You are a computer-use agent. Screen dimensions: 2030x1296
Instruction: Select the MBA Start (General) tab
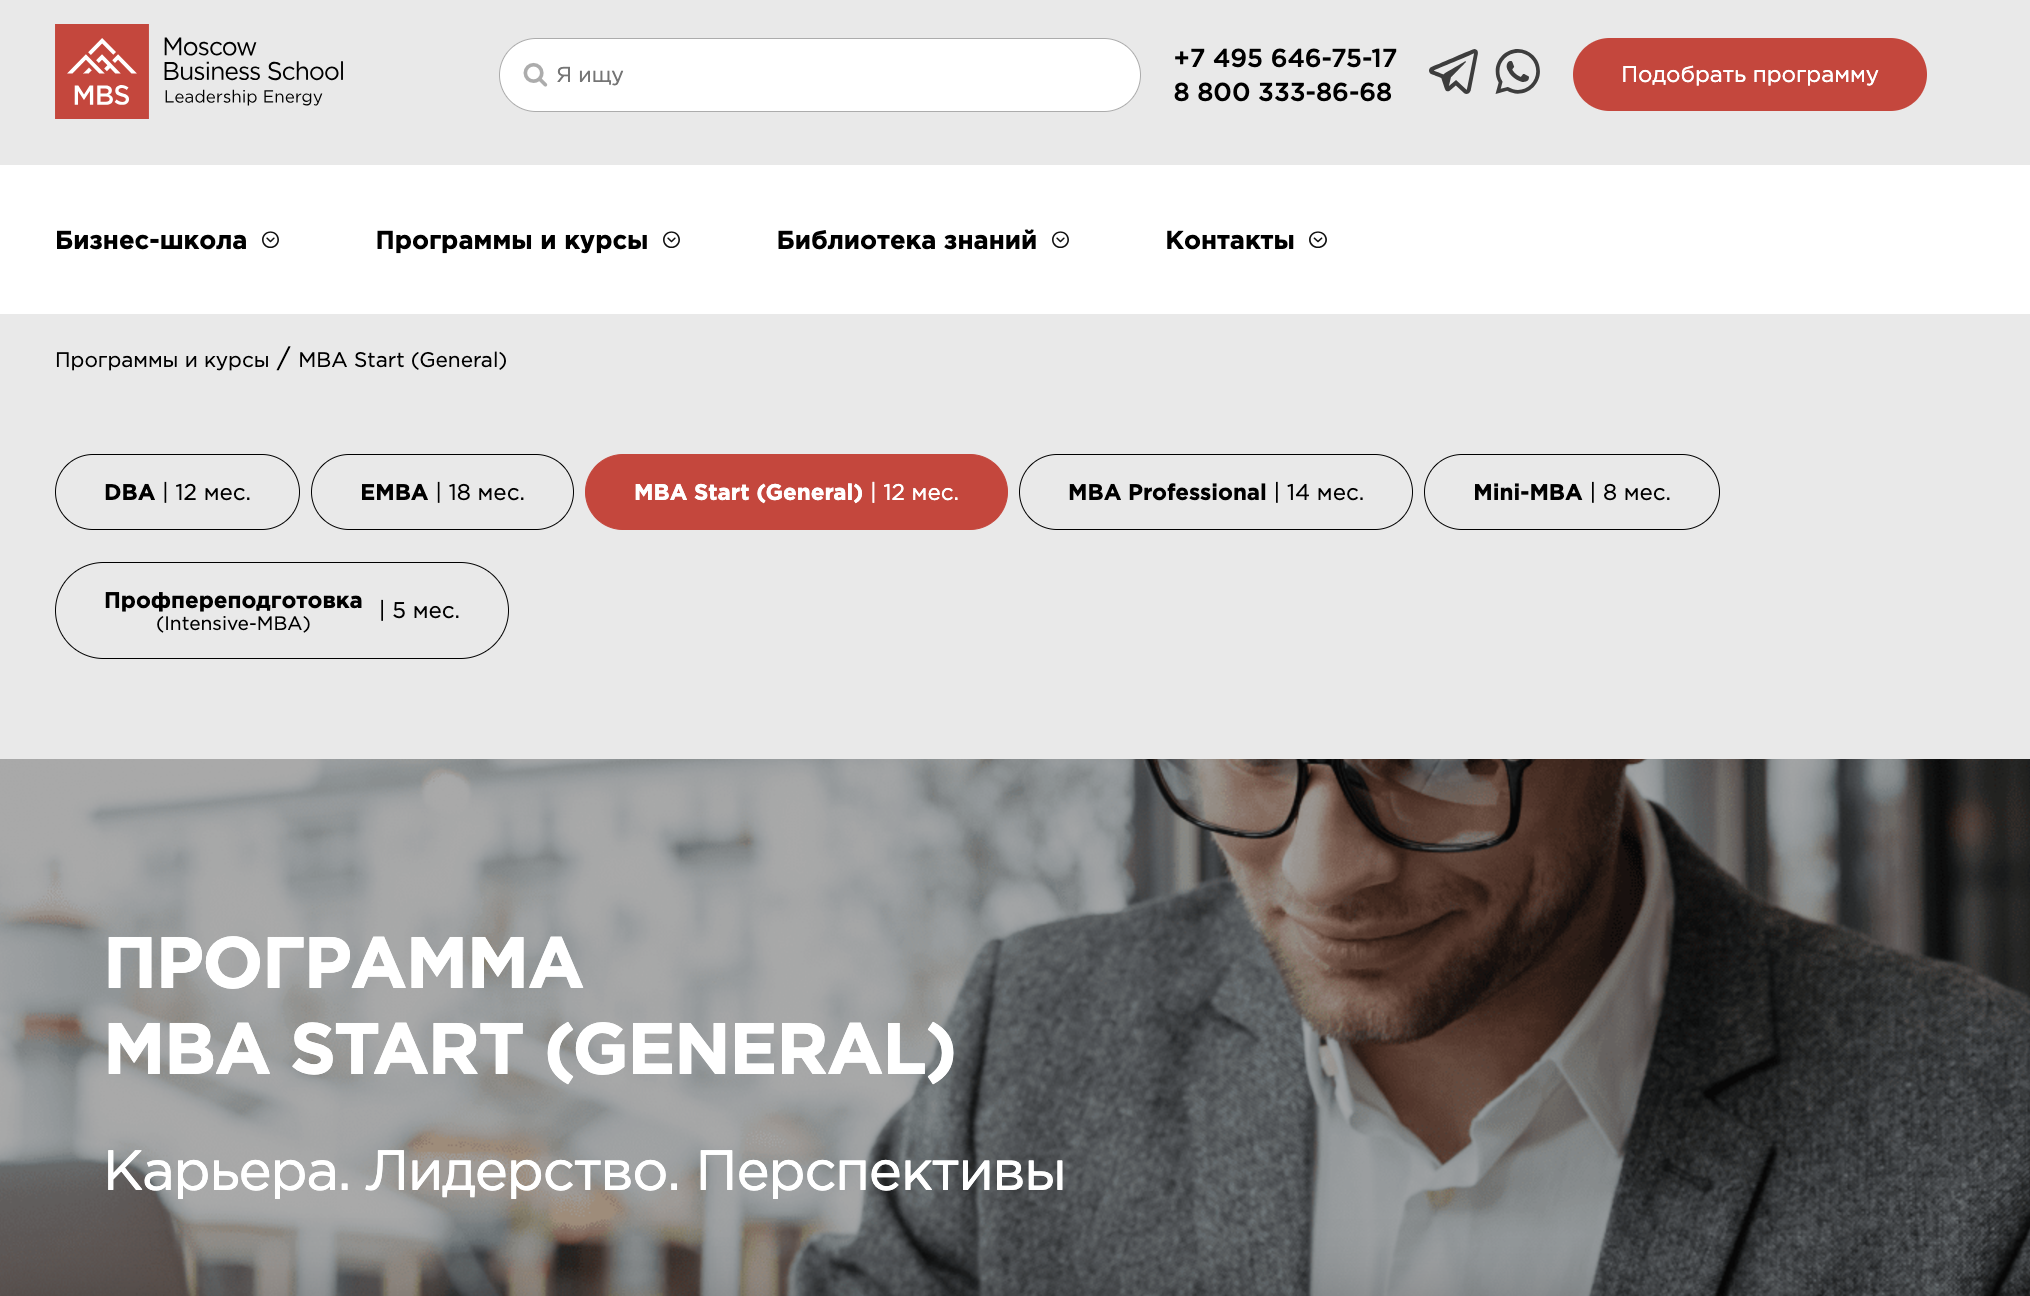pyautogui.click(x=796, y=492)
